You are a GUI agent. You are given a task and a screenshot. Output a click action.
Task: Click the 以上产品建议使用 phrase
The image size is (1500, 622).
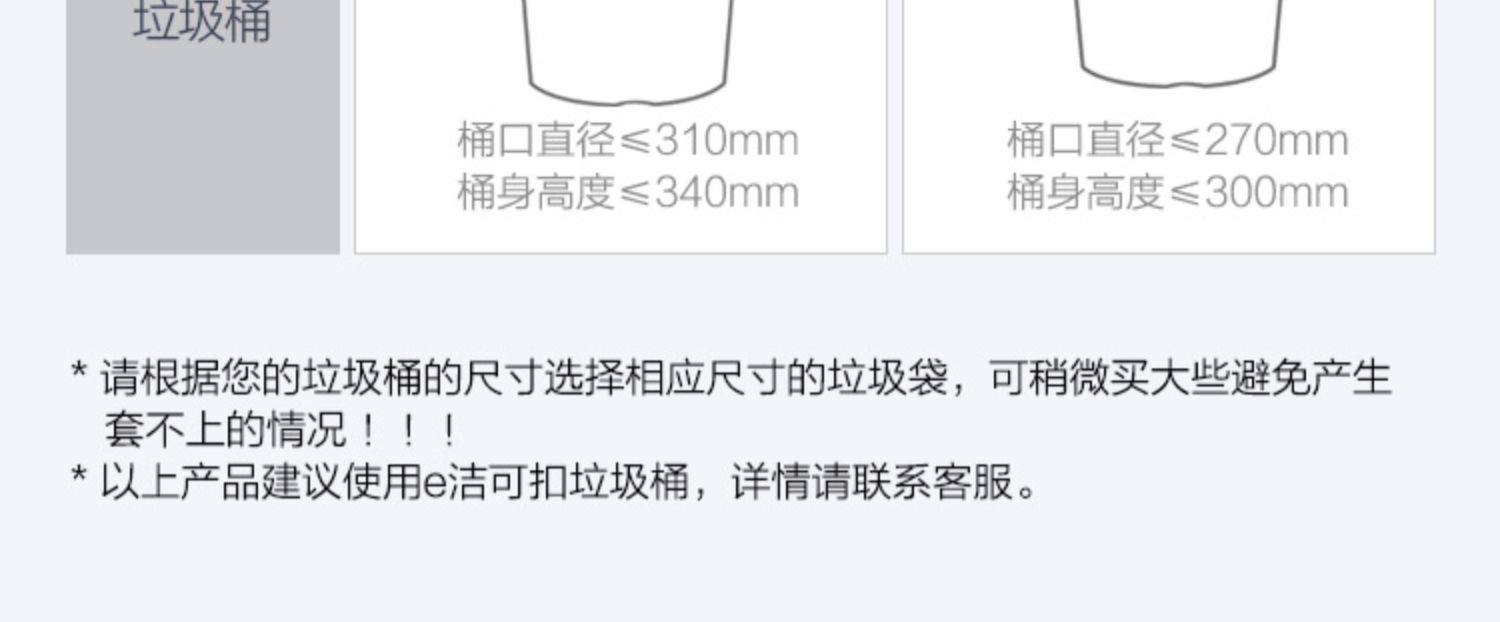[262, 483]
